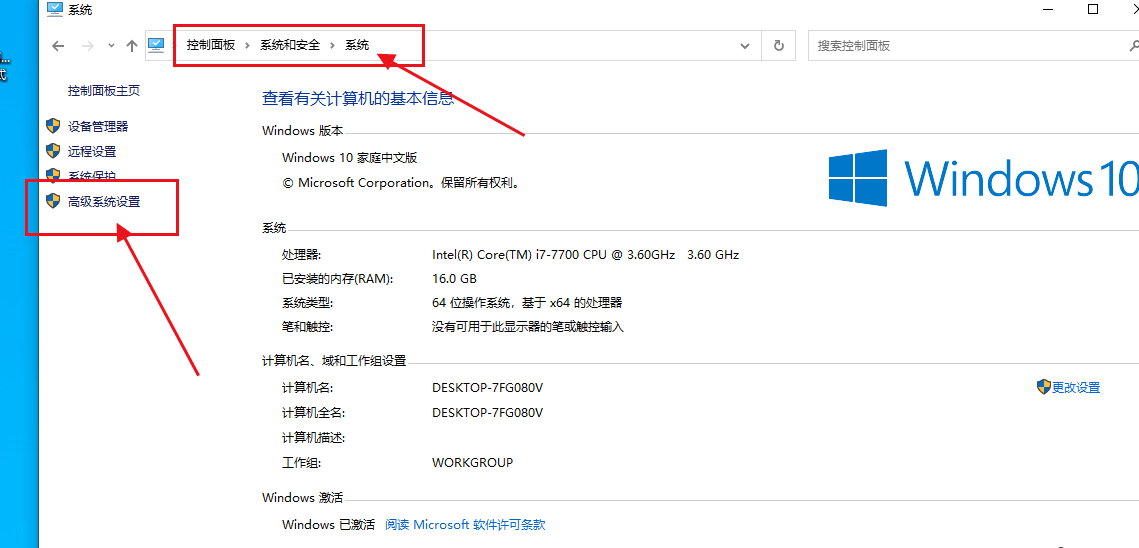
Task: Select 控制面板 in the breadcrumb path
Action: pos(211,45)
